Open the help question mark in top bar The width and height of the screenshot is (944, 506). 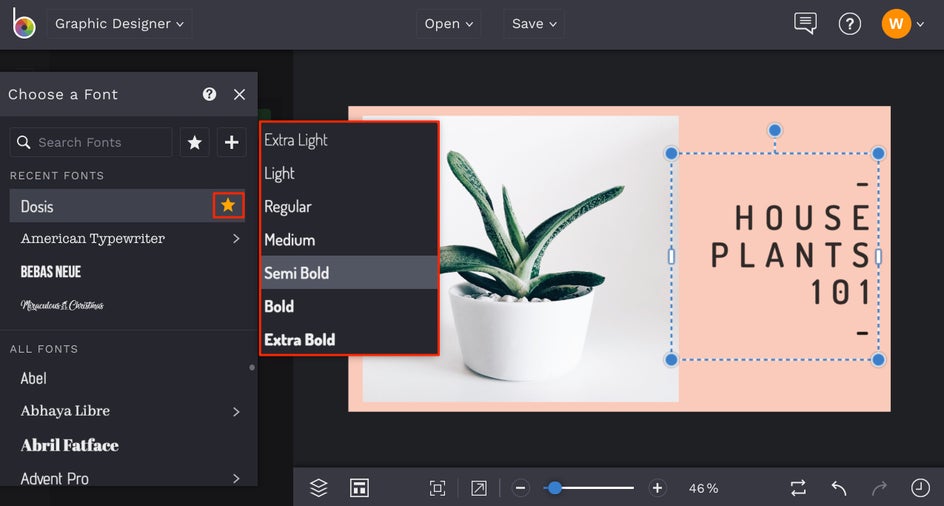point(849,24)
